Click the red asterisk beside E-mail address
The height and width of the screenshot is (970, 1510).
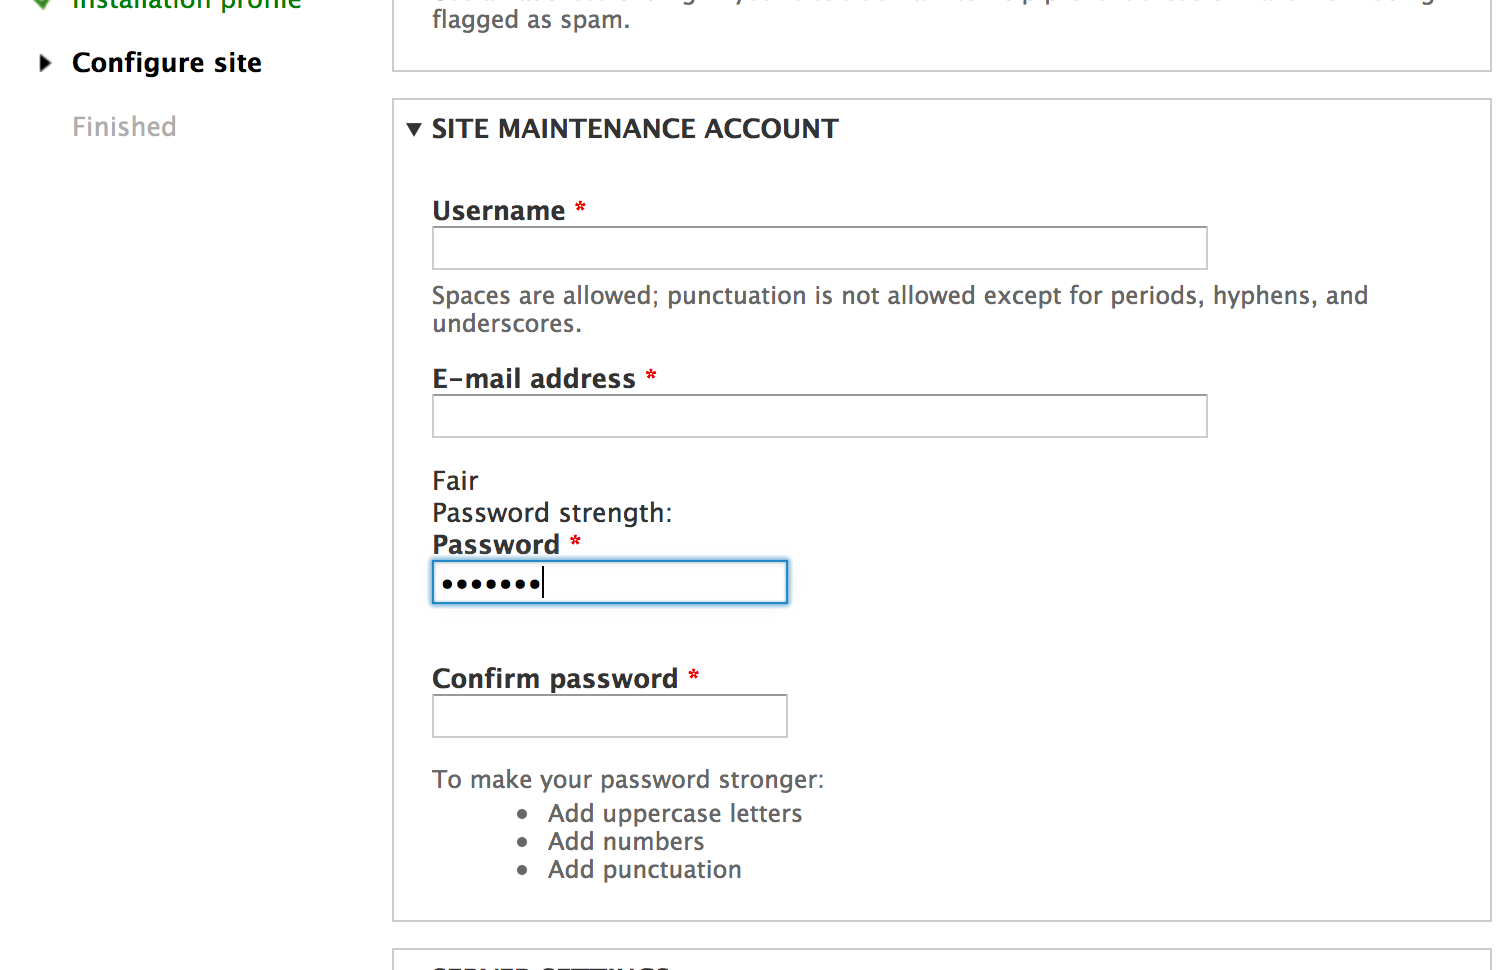pos(651,376)
